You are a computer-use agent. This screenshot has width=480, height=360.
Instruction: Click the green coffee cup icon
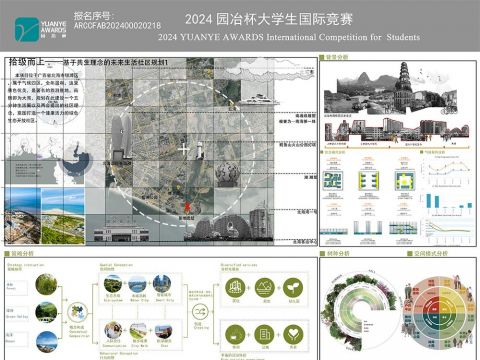coord(235,334)
